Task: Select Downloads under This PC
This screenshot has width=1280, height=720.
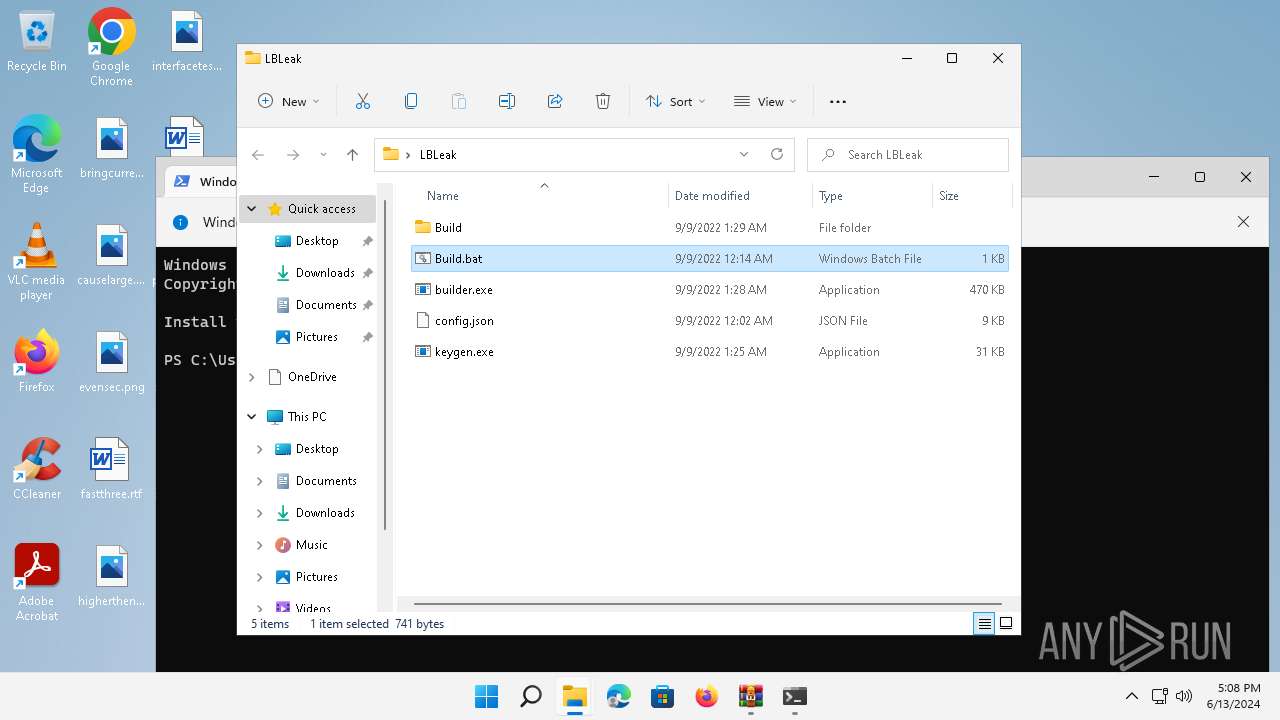Action: click(324, 513)
